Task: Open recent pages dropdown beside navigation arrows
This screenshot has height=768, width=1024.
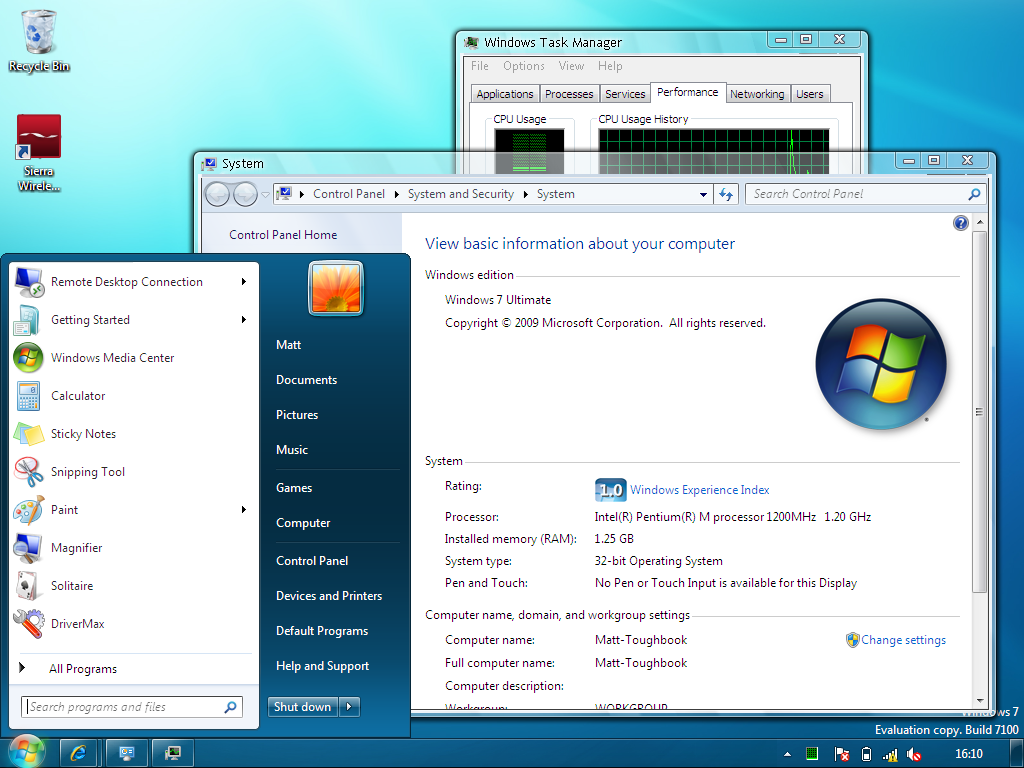Action: [x=265, y=195]
